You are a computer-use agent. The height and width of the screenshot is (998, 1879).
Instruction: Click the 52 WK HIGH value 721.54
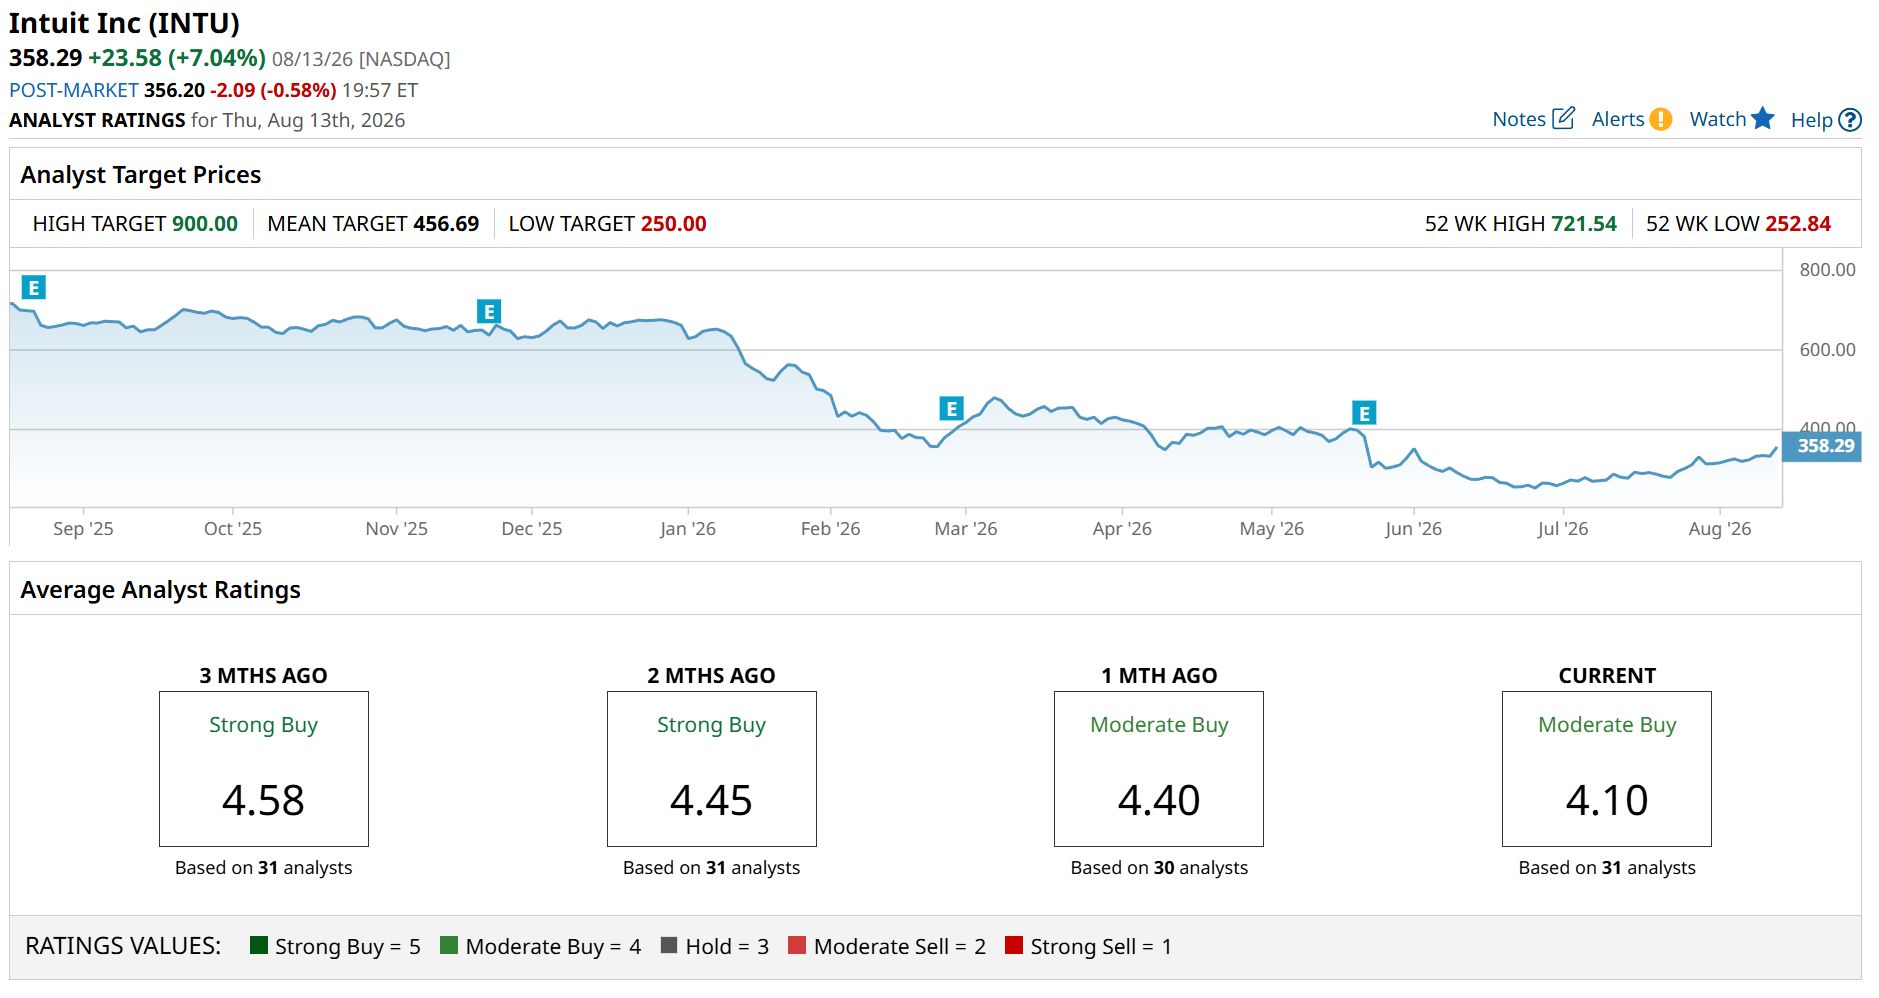(1584, 224)
